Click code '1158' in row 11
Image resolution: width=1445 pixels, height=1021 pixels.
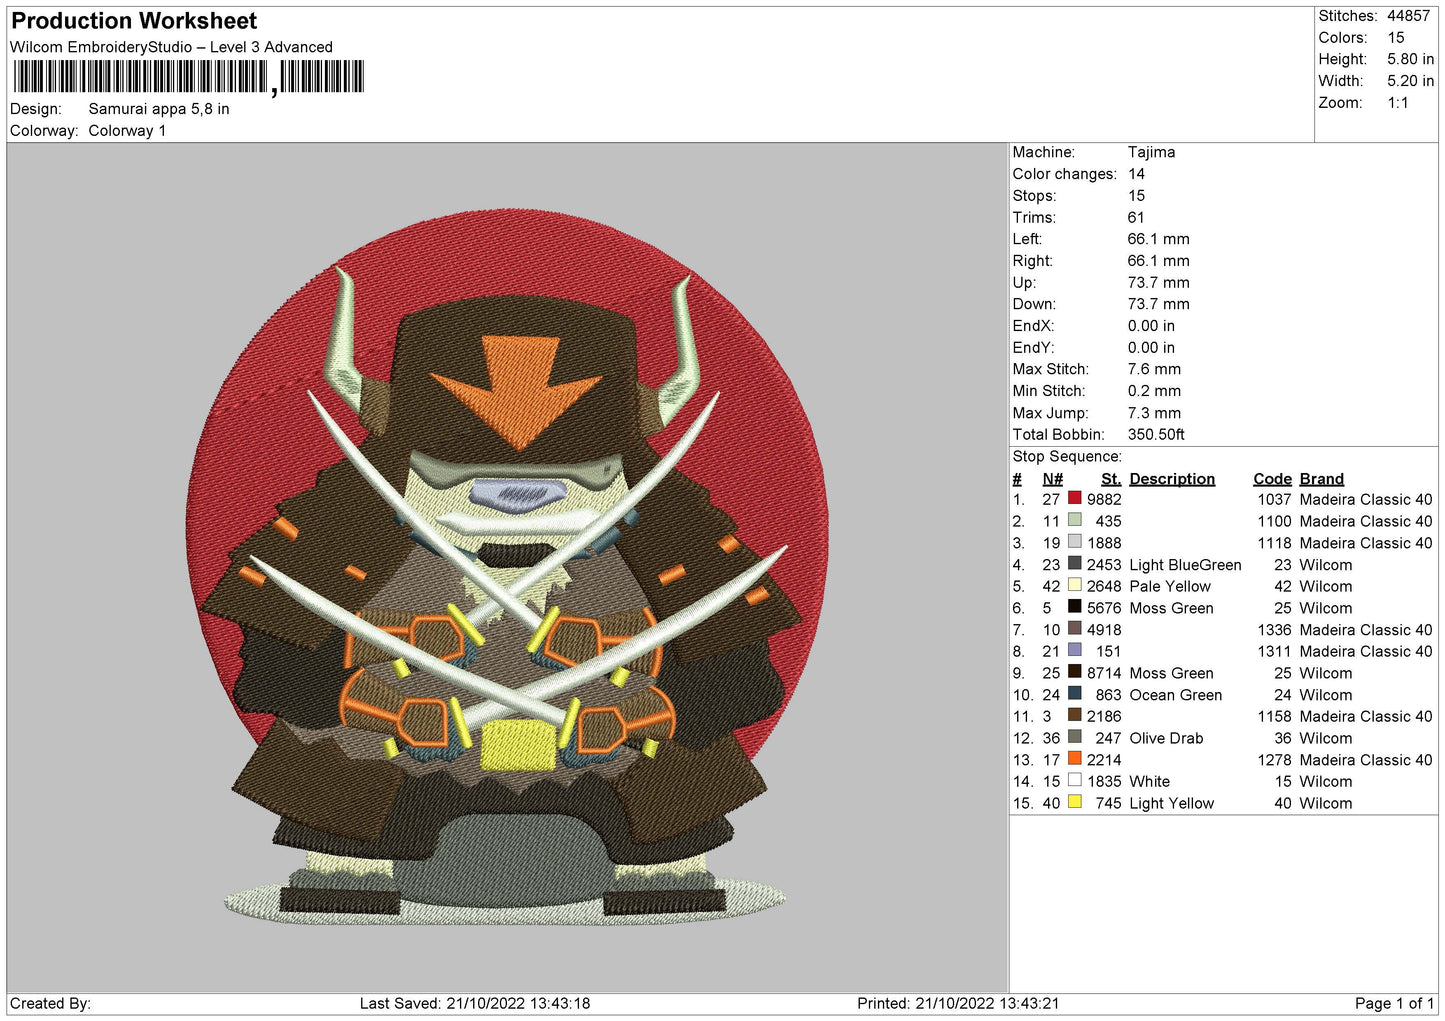click(x=1274, y=716)
